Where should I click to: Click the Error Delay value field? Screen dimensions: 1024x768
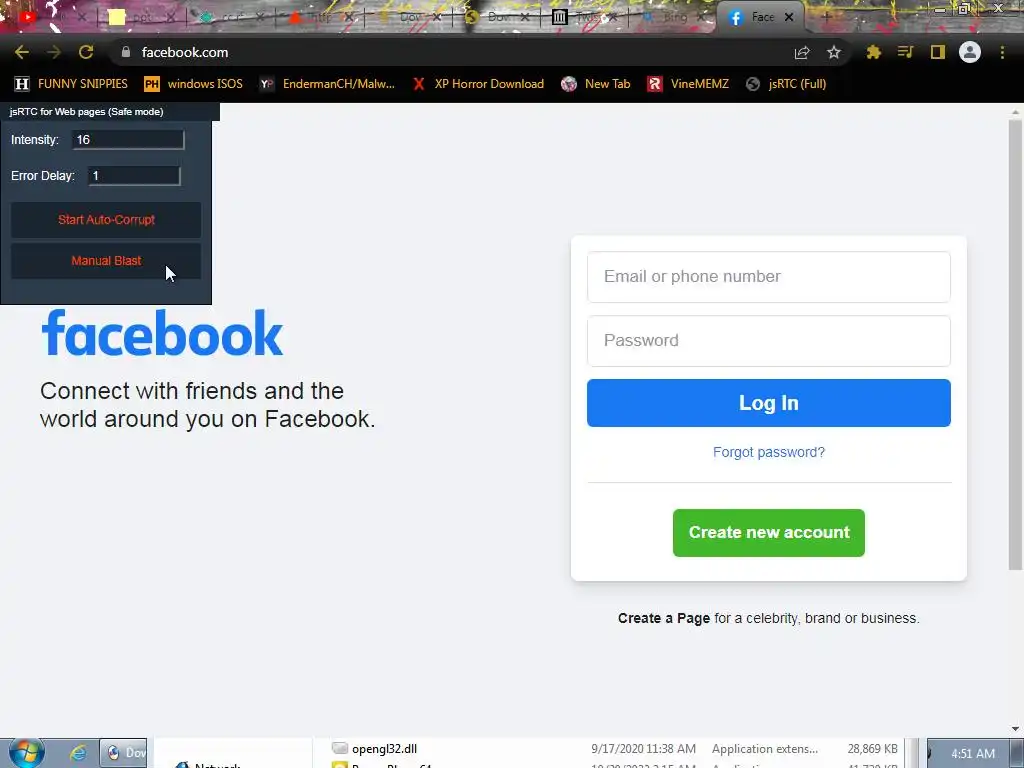tap(134, 176)
